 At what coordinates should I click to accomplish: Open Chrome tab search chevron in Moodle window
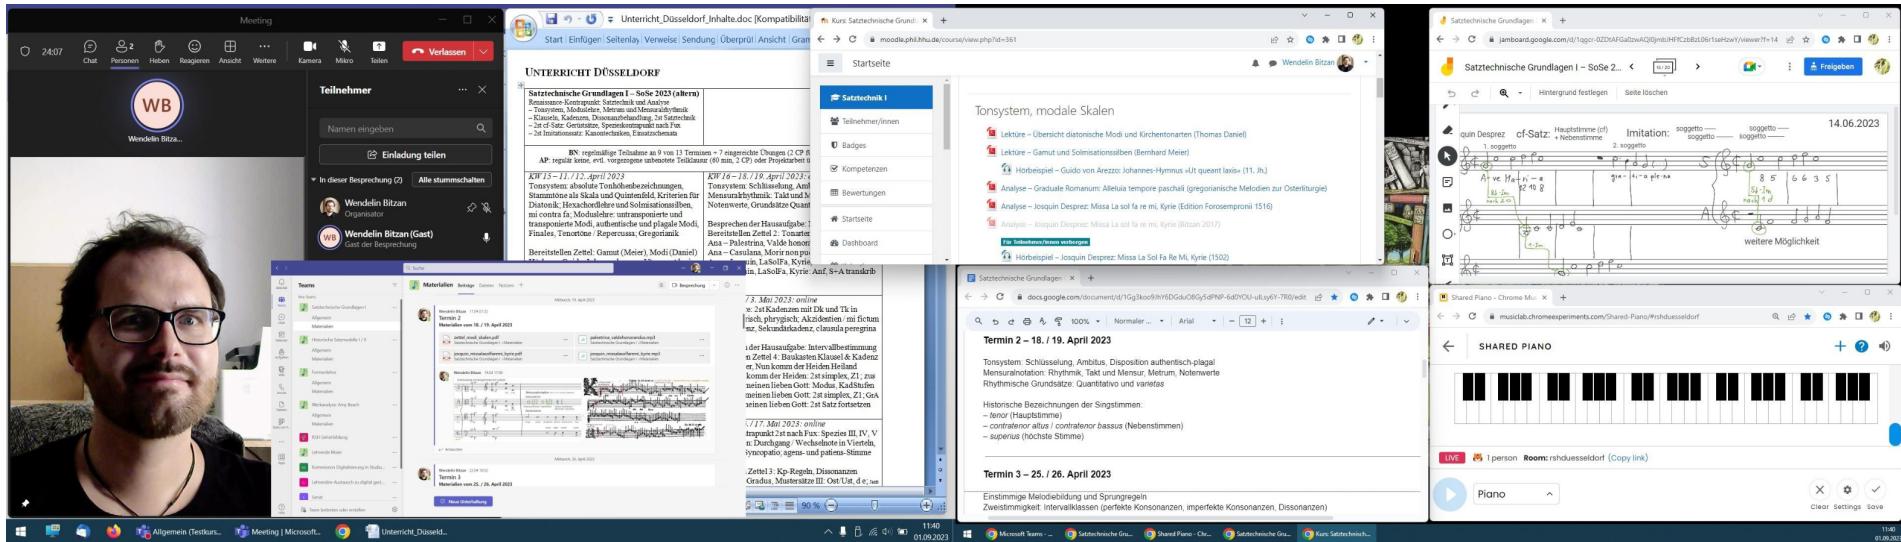click(1304, 15)
